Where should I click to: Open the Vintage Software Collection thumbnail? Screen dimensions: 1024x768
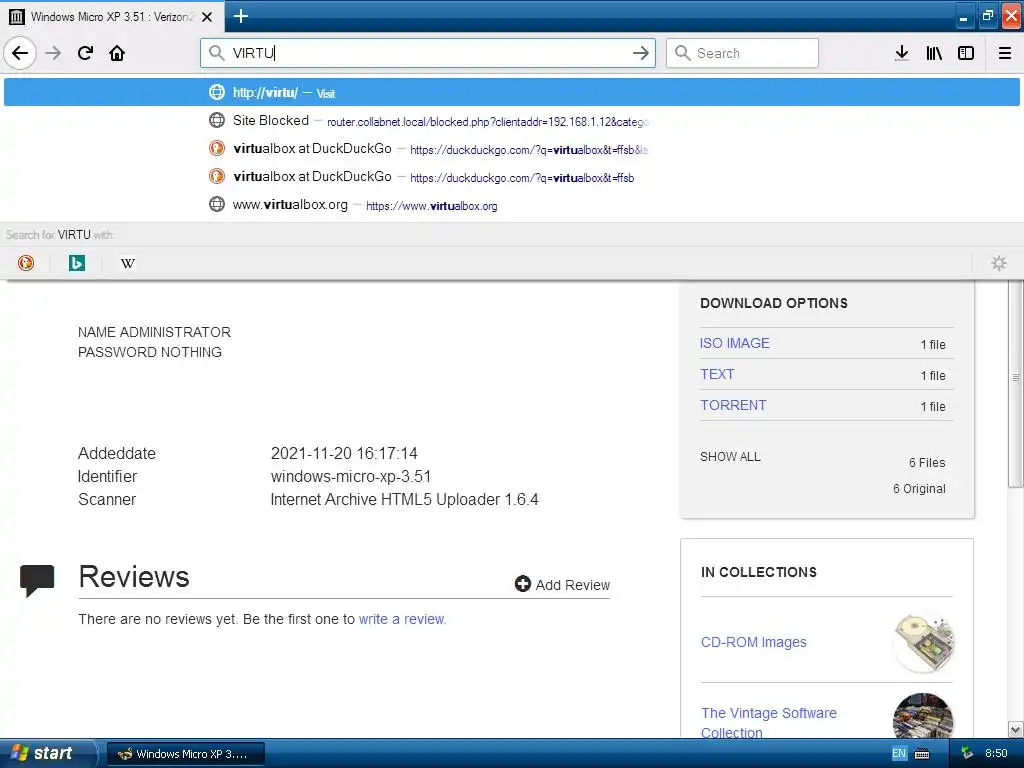[x=923, y=716]
